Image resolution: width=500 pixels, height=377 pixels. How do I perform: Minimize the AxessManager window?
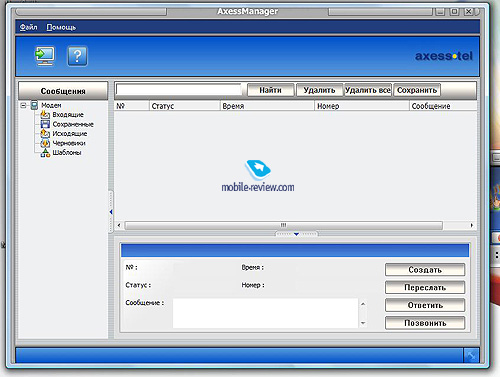440,11
